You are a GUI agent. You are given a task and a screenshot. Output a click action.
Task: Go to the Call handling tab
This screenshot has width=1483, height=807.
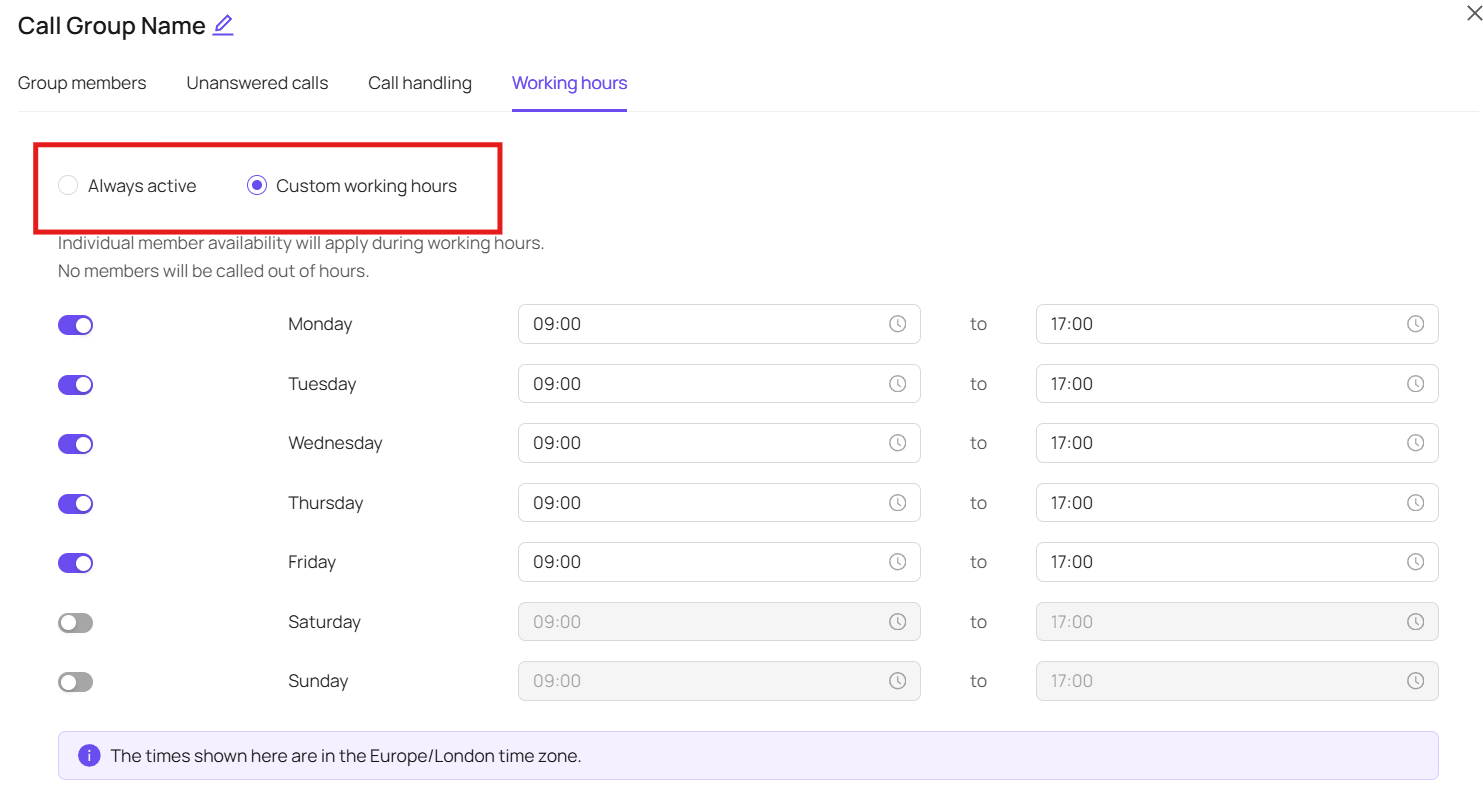pyautogui.click(x=420, y=83)
